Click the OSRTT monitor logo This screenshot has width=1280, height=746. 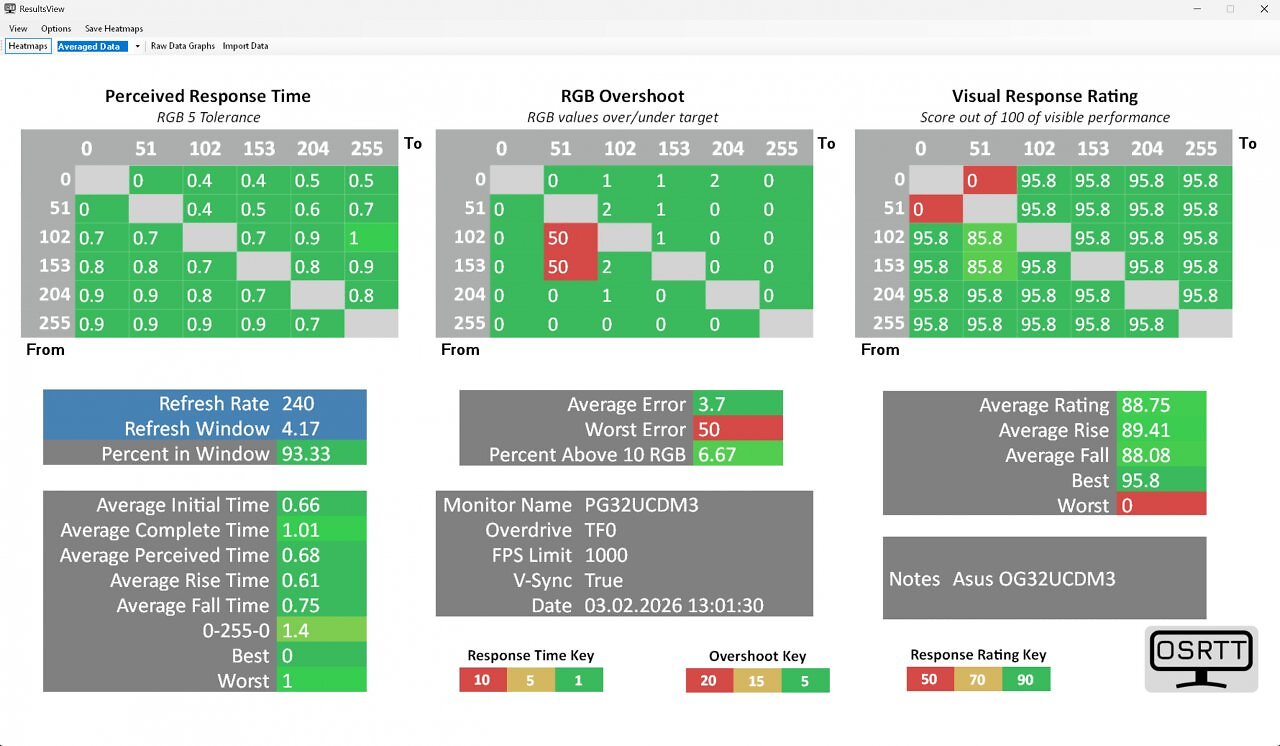click(x=1201, y=659)
